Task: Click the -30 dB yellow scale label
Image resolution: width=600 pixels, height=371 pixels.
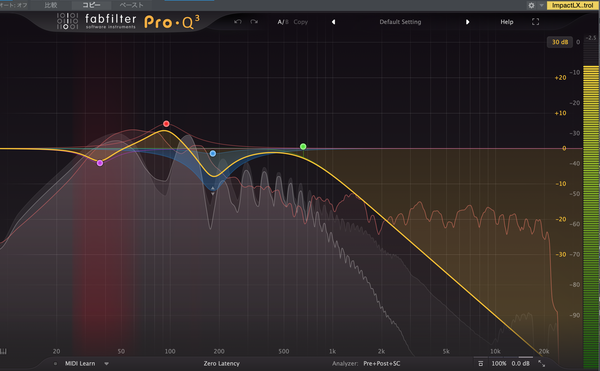Action: [x=561, y=254]
